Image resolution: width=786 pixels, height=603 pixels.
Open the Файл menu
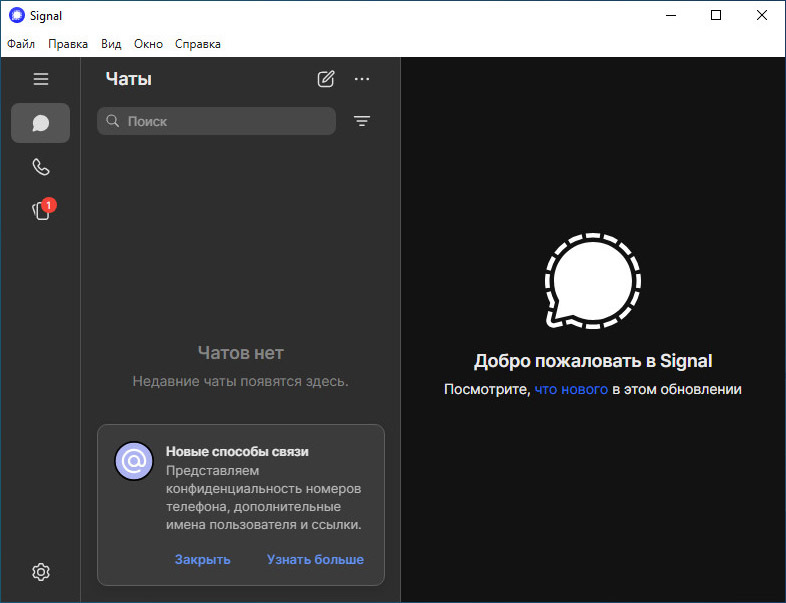coord(21,44)
